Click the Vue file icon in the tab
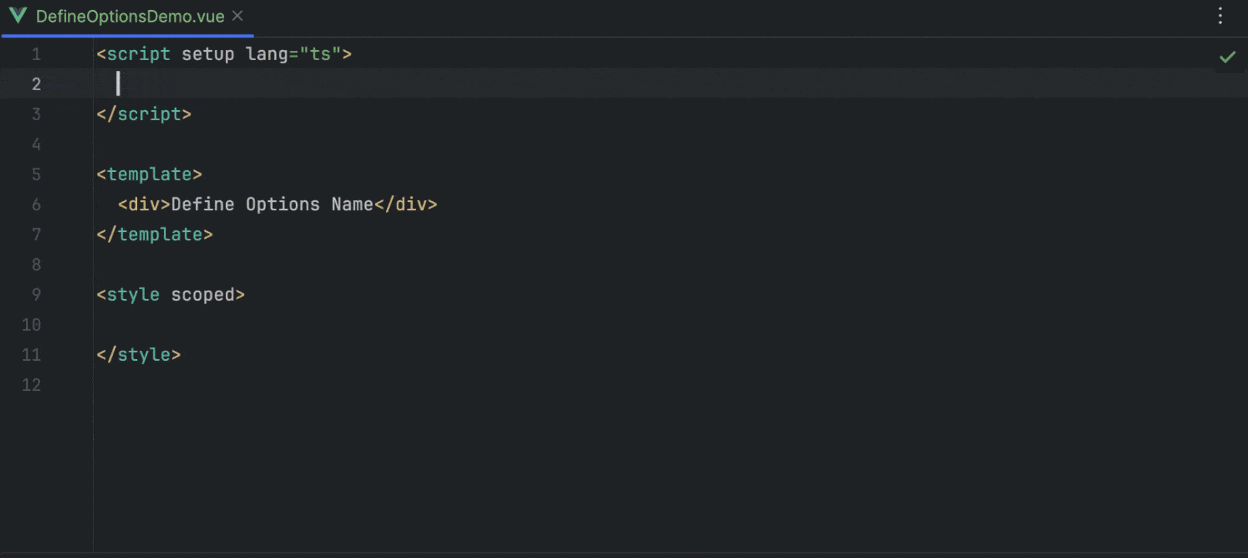The image size is (1248, 558). coord(18,16)
